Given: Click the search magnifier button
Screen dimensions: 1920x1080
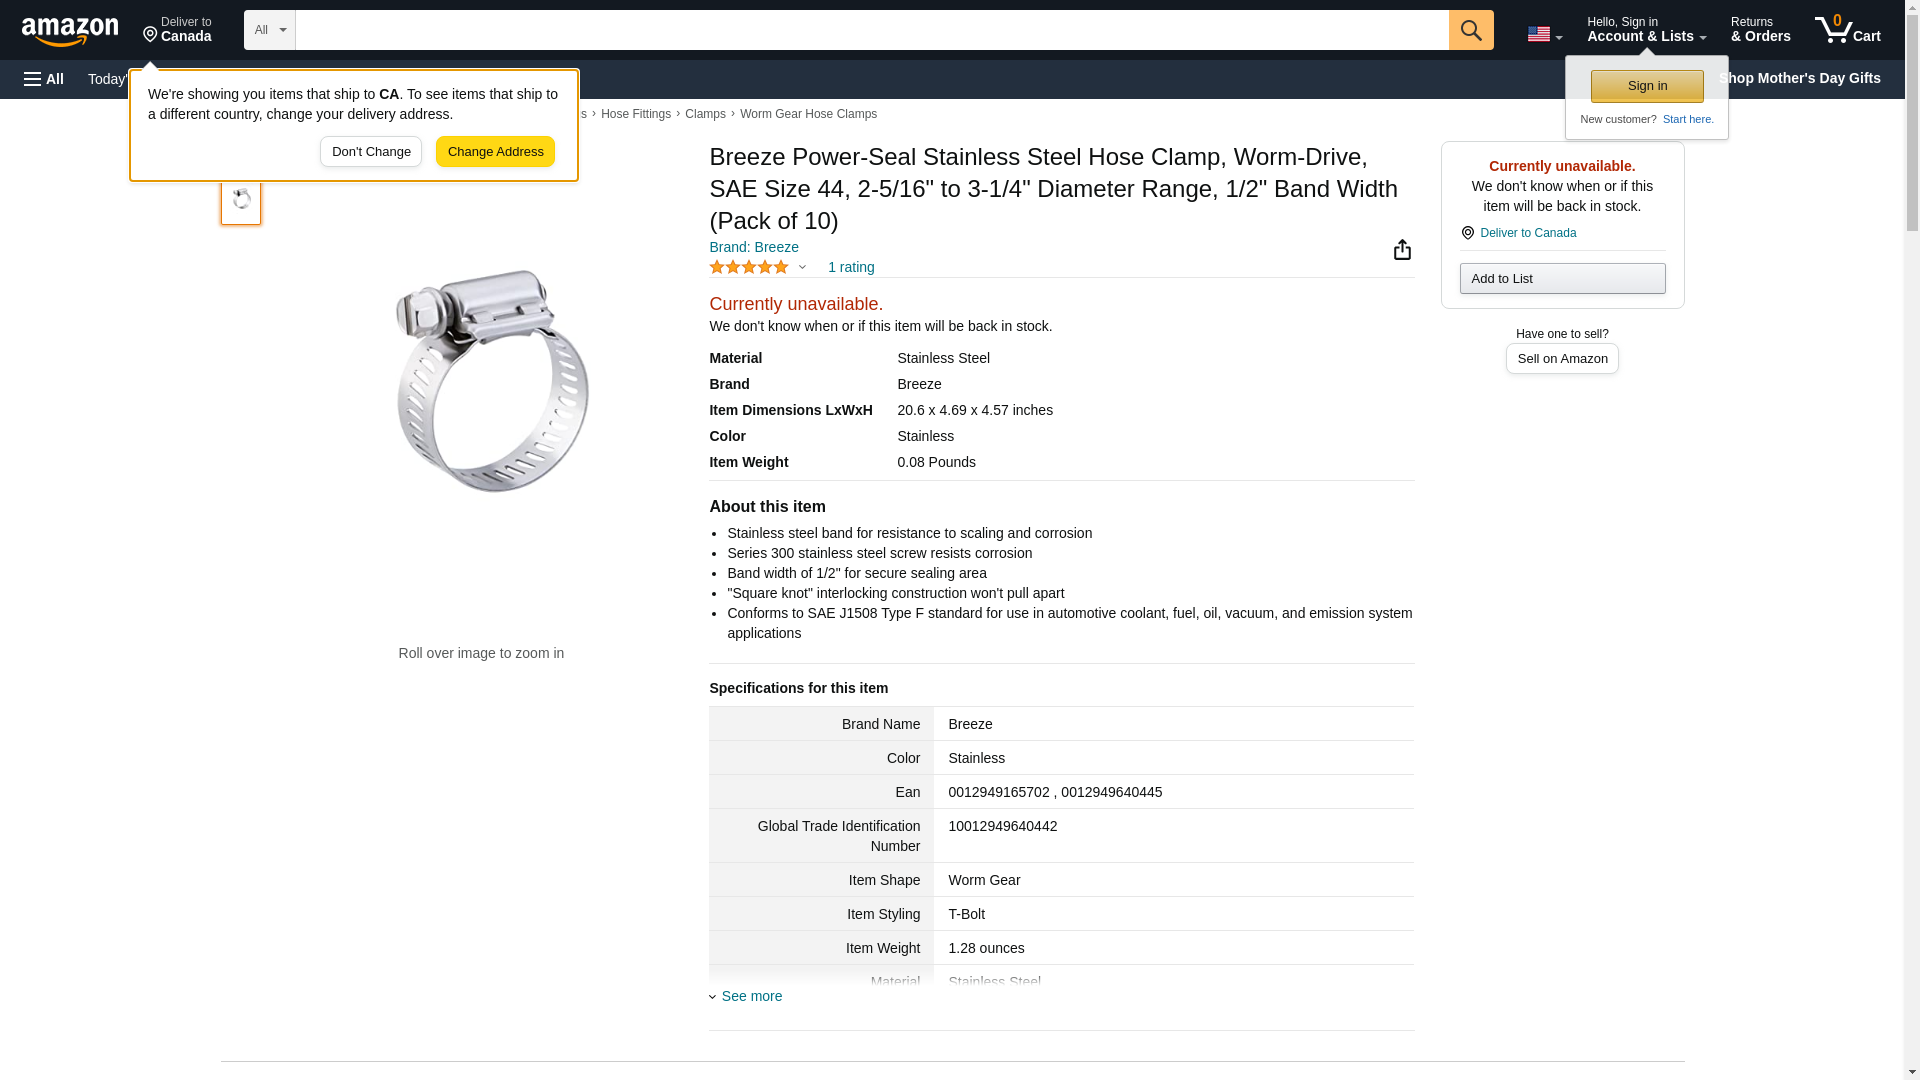Looking at the screenshot, I should 1470,30.
